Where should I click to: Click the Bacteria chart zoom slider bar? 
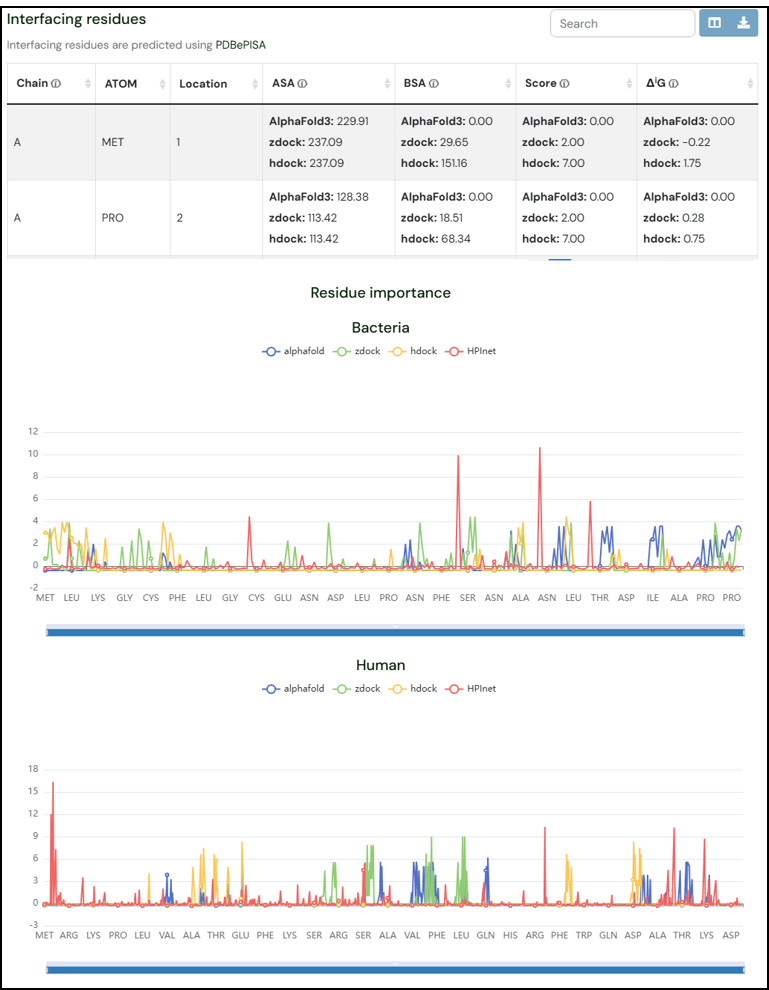pos(396,632)
